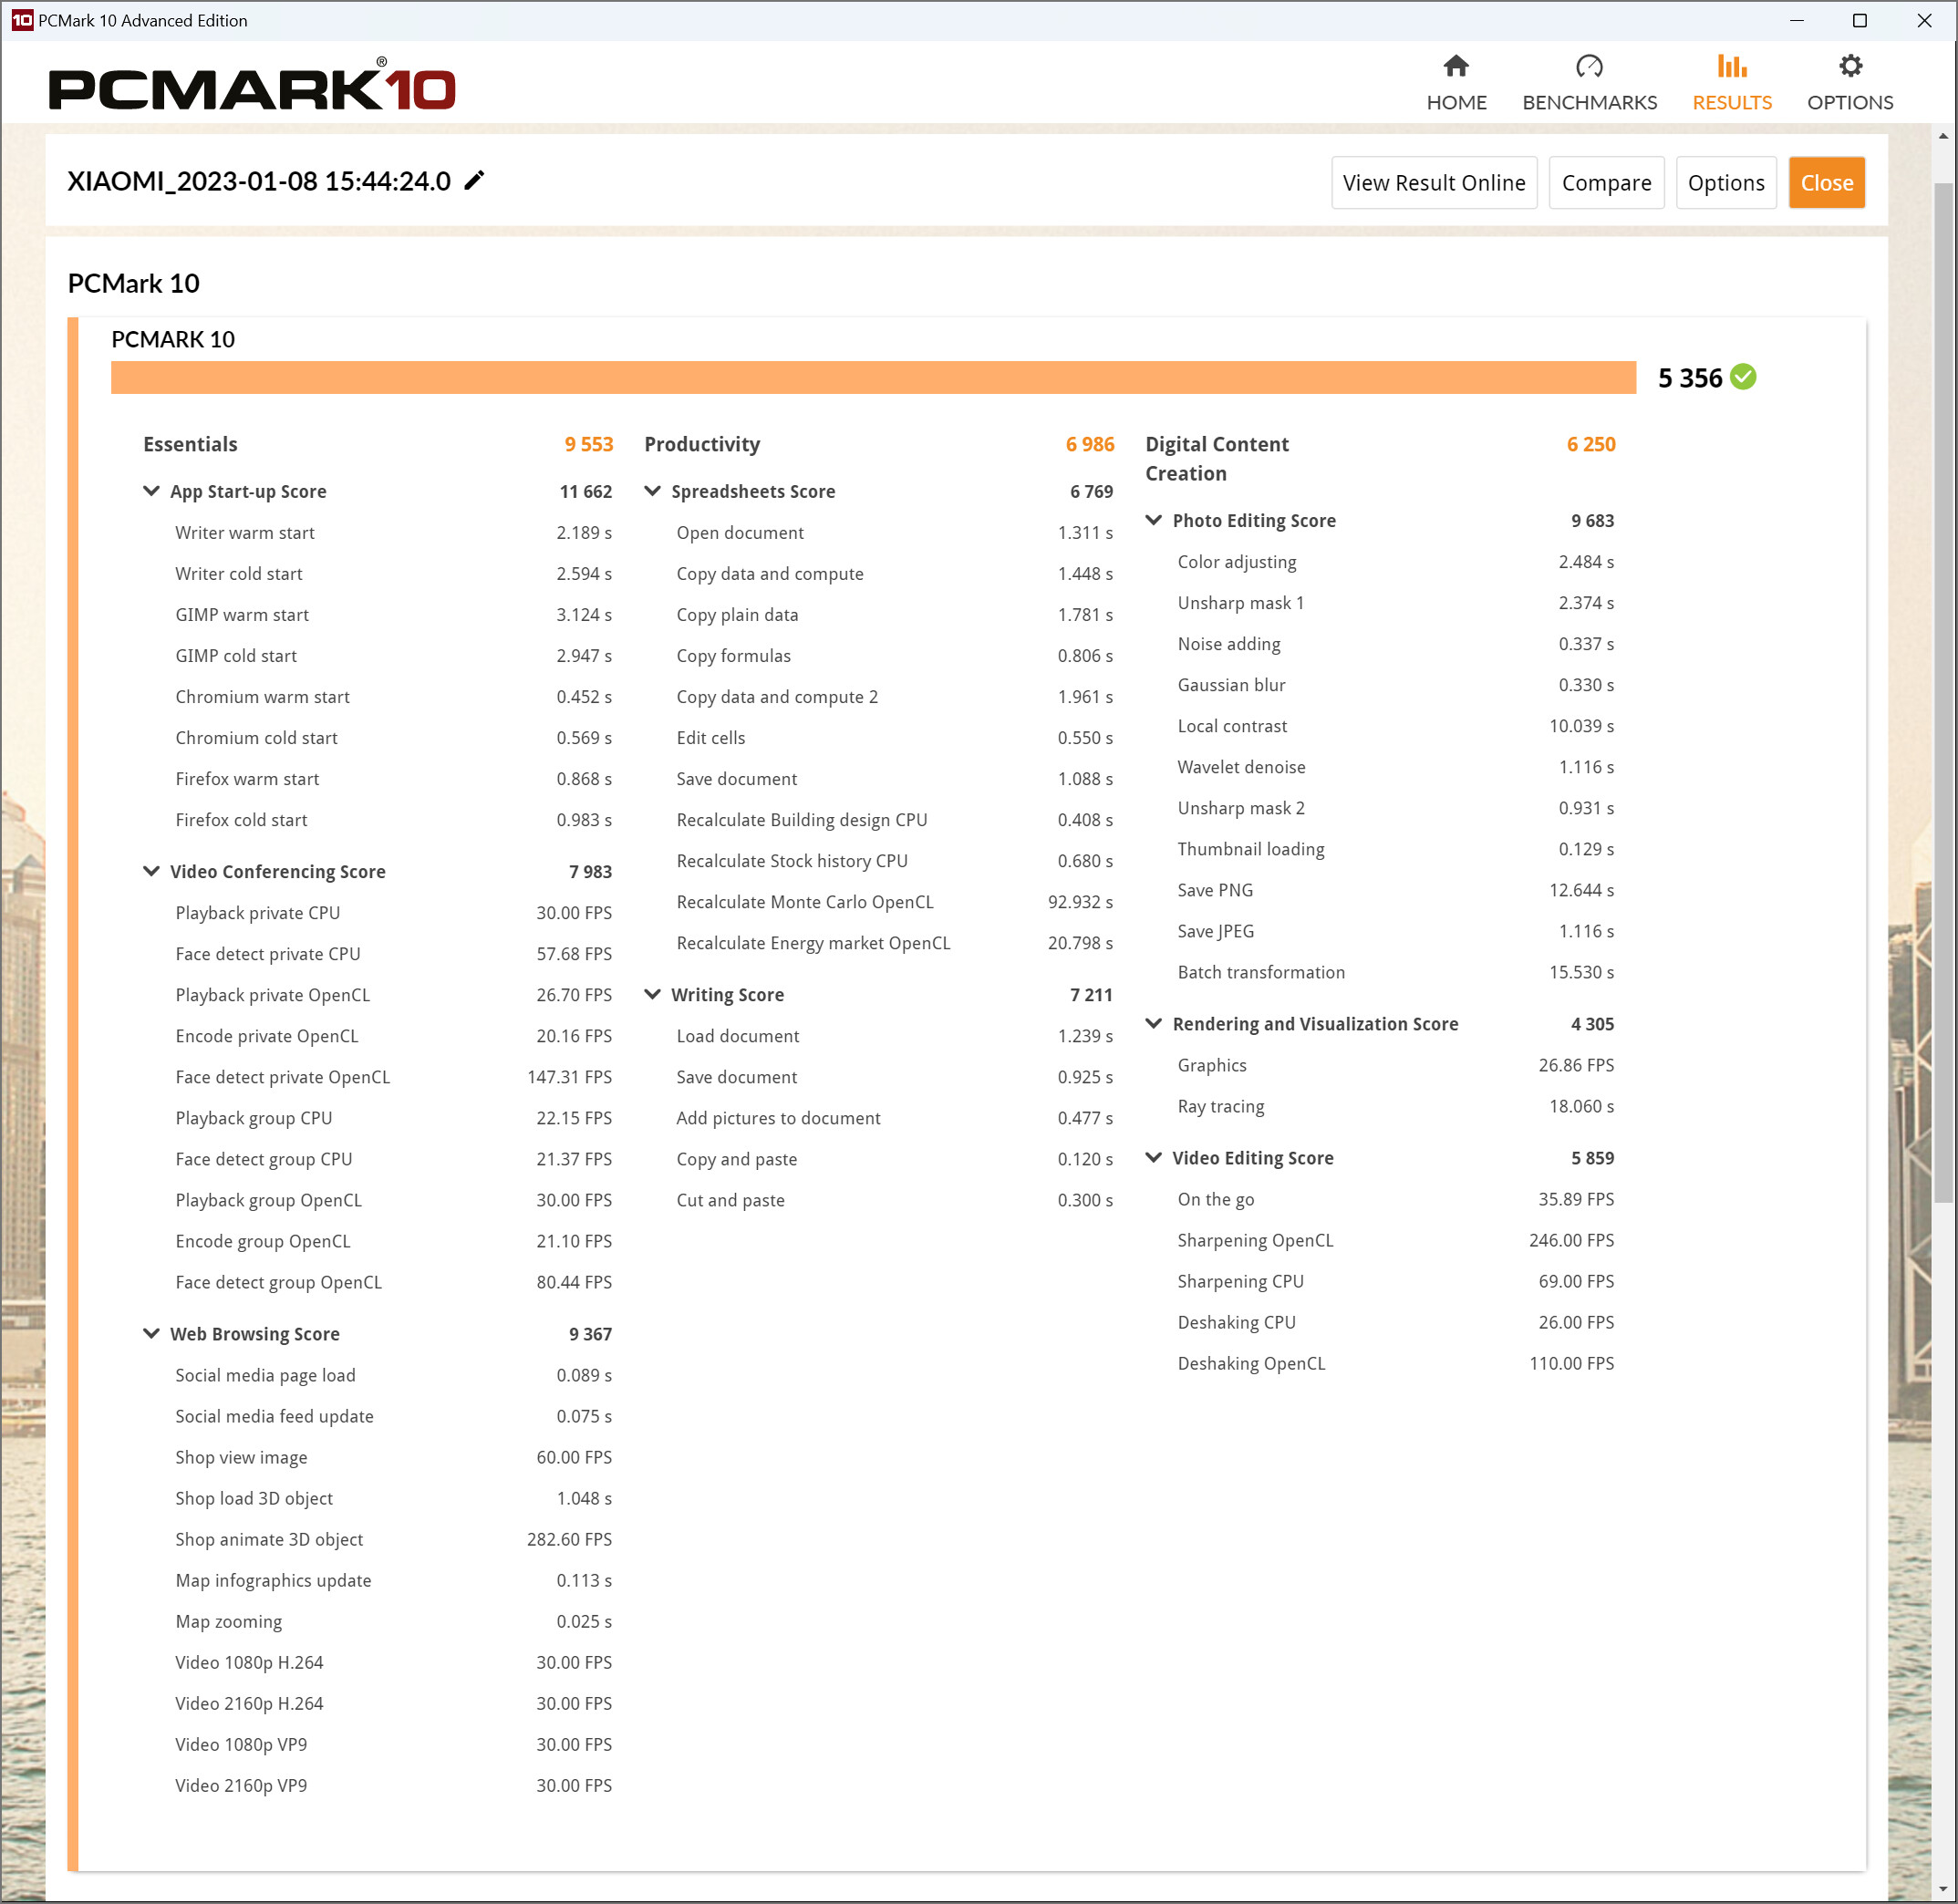1958x1904 pixels.
Task: Collapse Web Browsing Score list
Action: point(152,1333)
